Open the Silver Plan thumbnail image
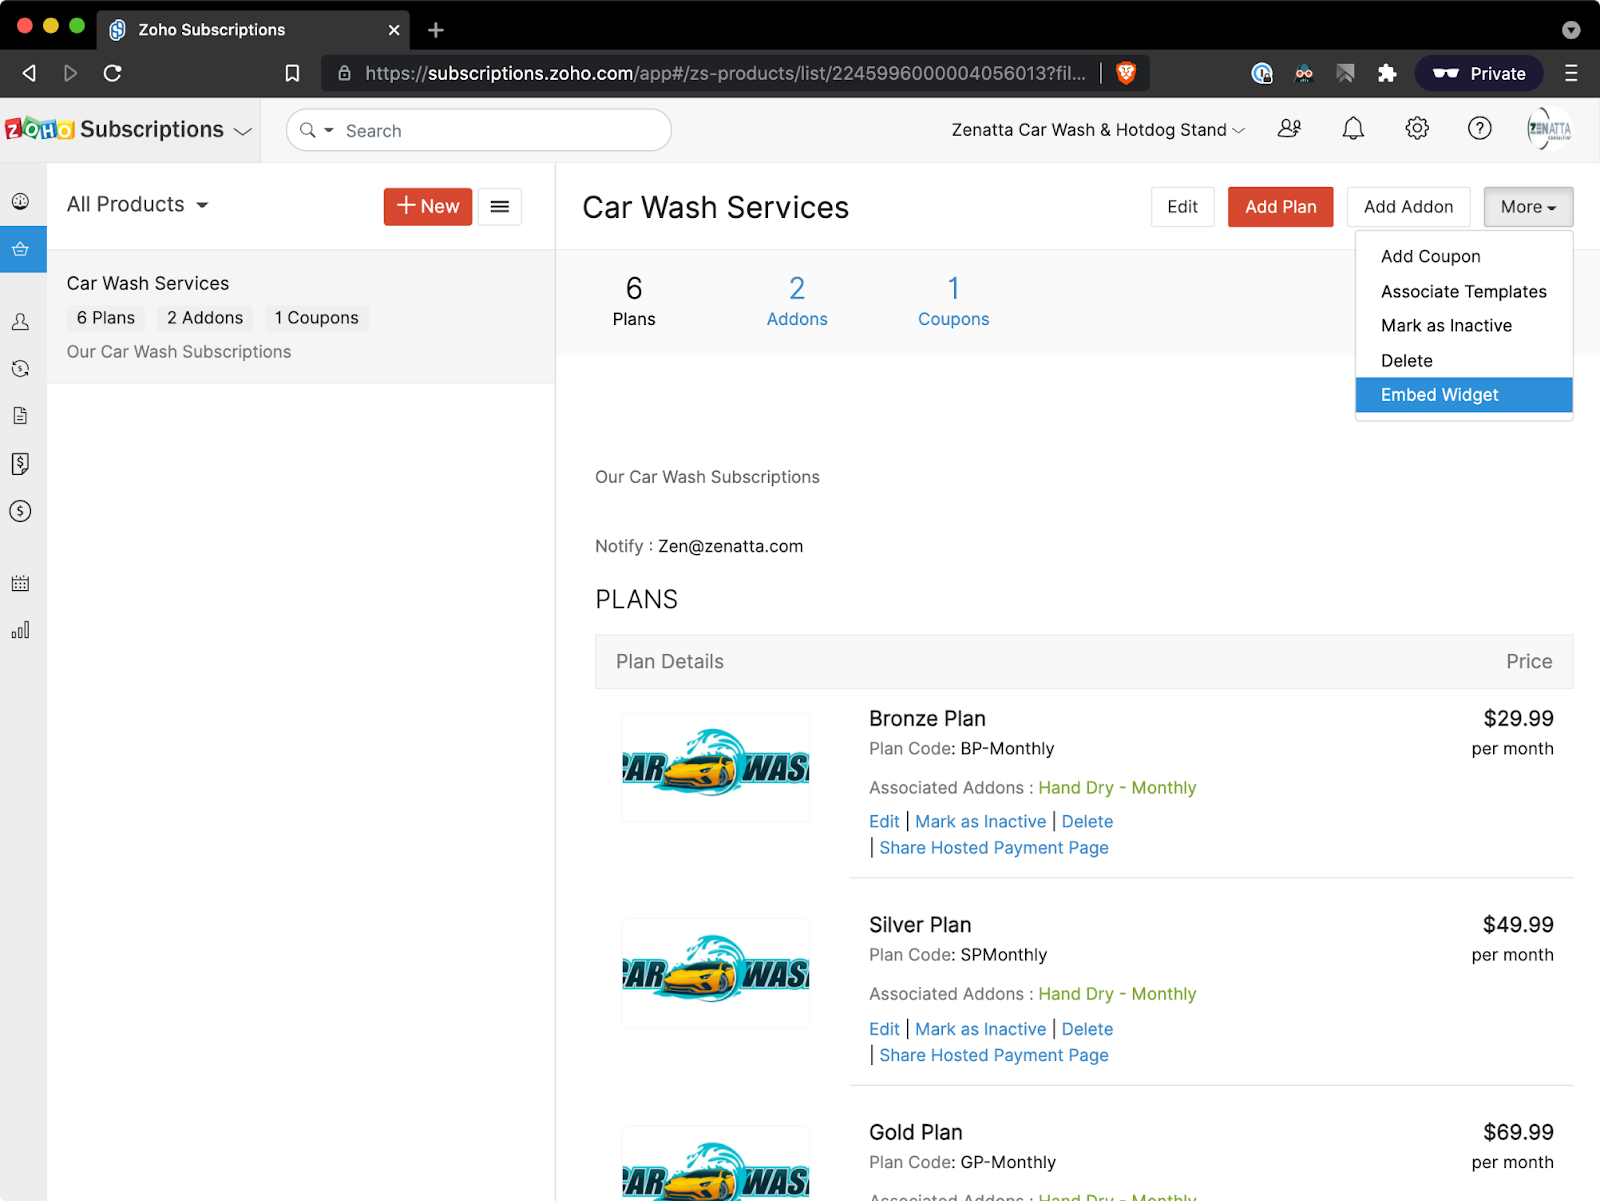 point(716,973)
